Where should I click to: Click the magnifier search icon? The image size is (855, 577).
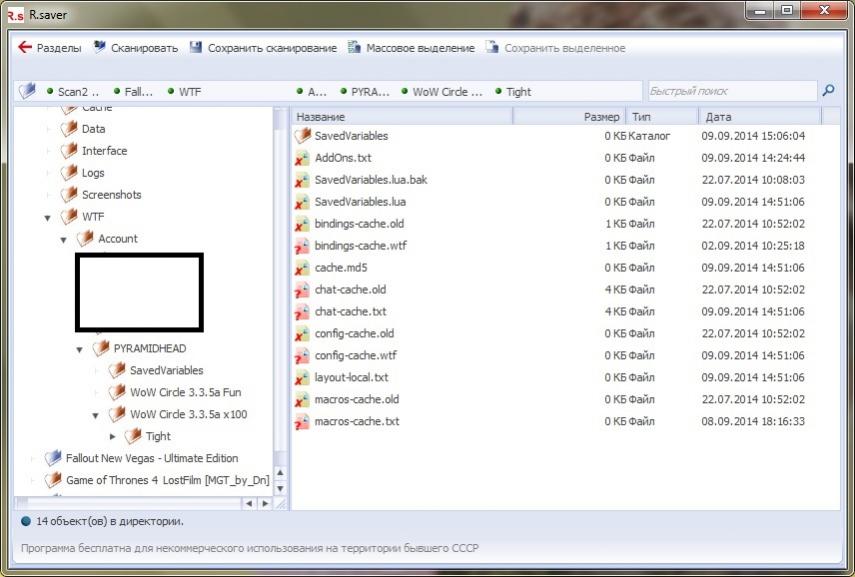click(828, 91)
